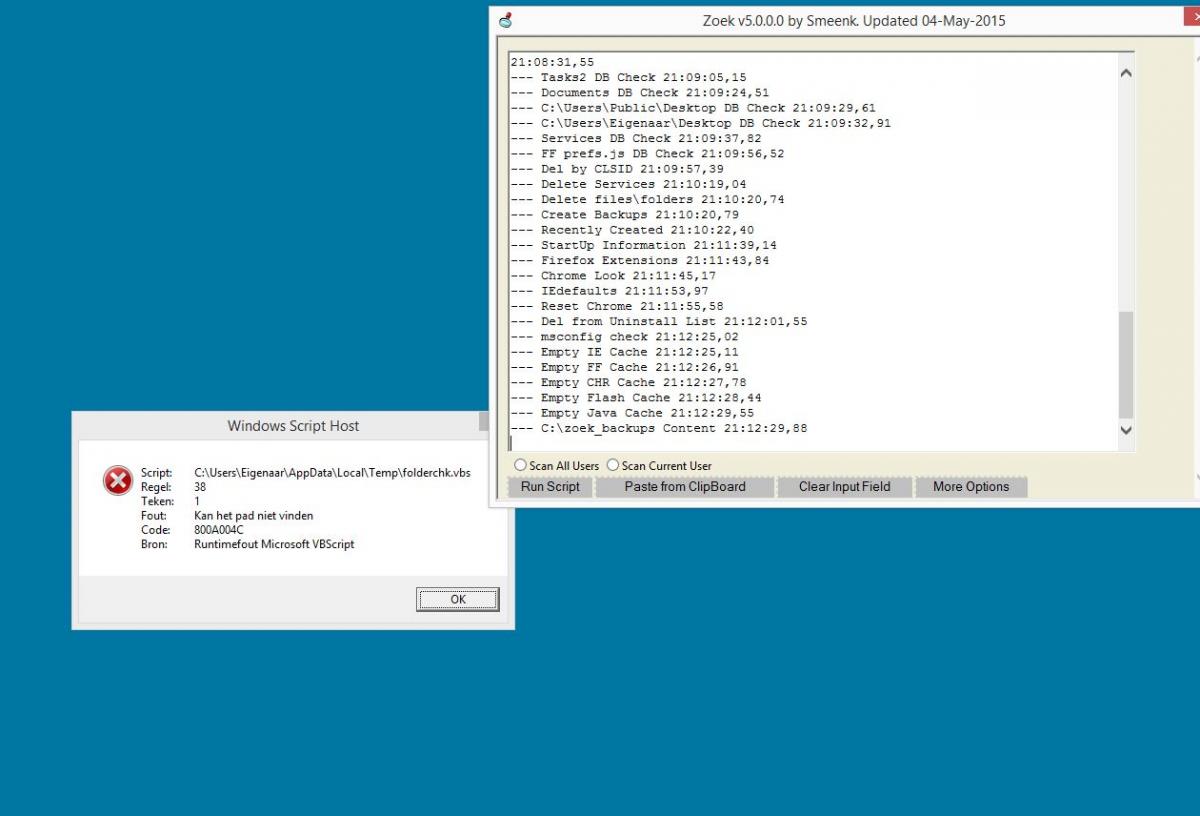
Task: Click the 'Create Backups' log line
Action: pyautogui.click(x=625, y=215)
